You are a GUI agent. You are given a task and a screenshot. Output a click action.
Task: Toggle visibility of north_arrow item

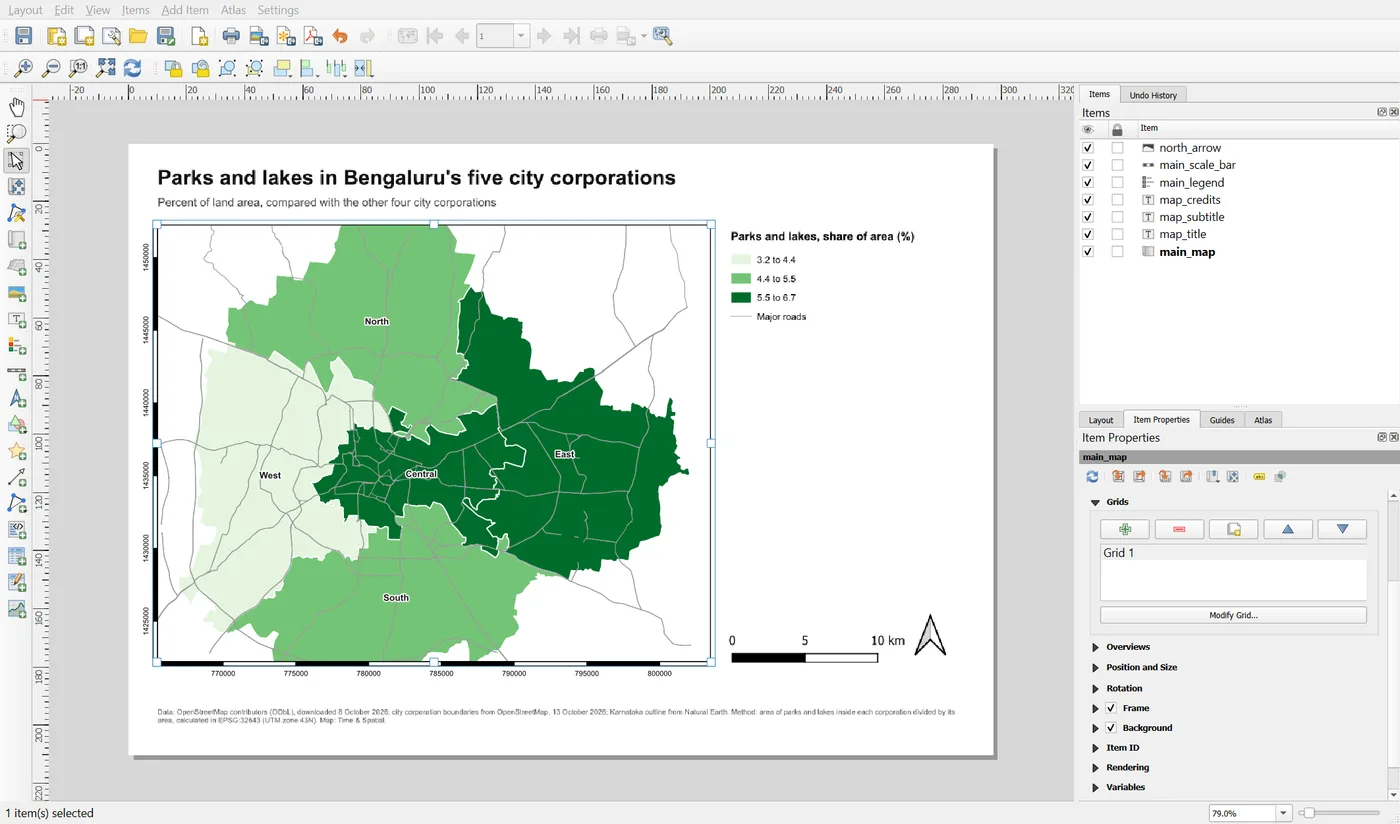click(1088, 148)
